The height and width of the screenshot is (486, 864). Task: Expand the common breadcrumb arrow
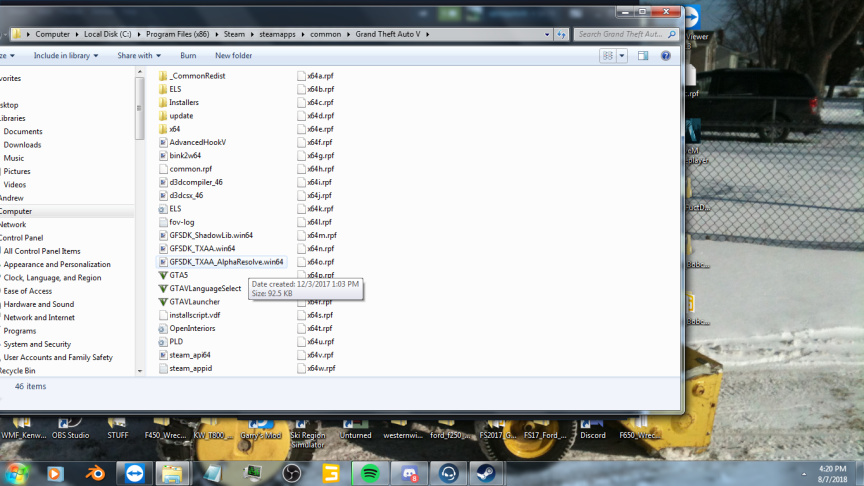point(348,34)
